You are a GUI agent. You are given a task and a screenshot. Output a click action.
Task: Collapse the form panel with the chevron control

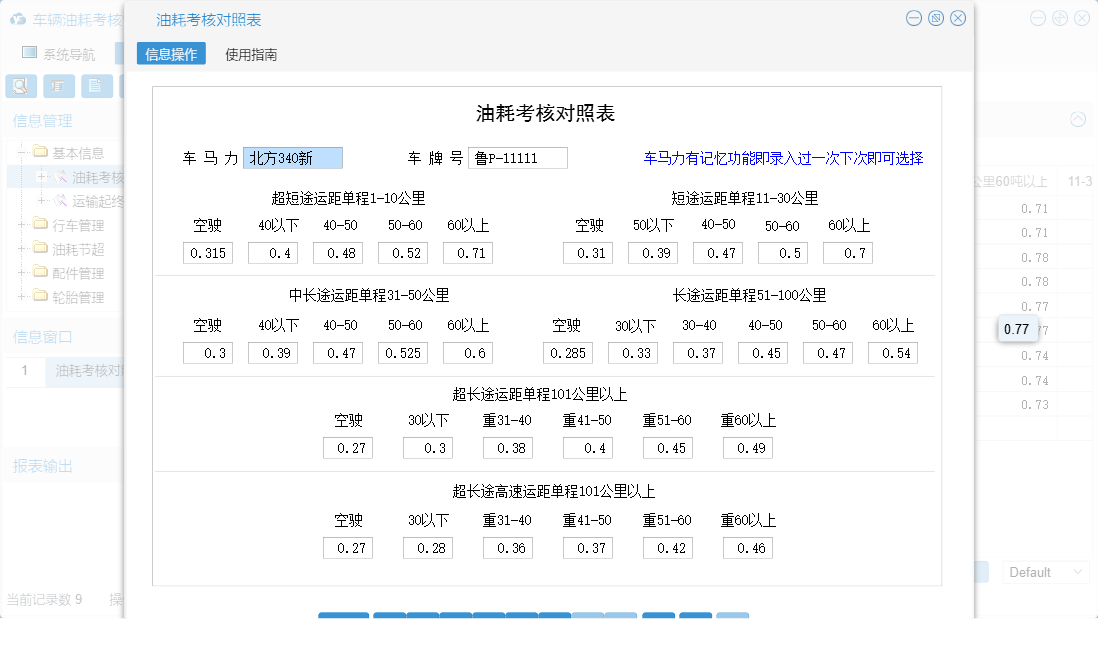[x=1078, y=119]
